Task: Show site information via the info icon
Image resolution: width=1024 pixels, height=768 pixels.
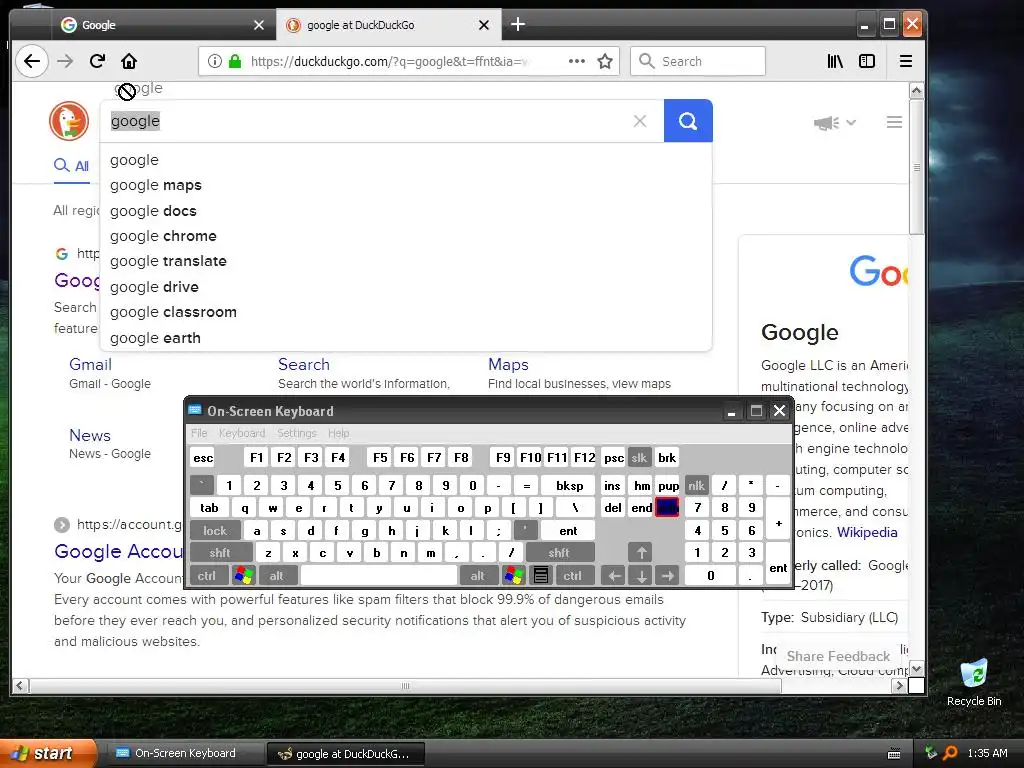Action: click(214, 61)
